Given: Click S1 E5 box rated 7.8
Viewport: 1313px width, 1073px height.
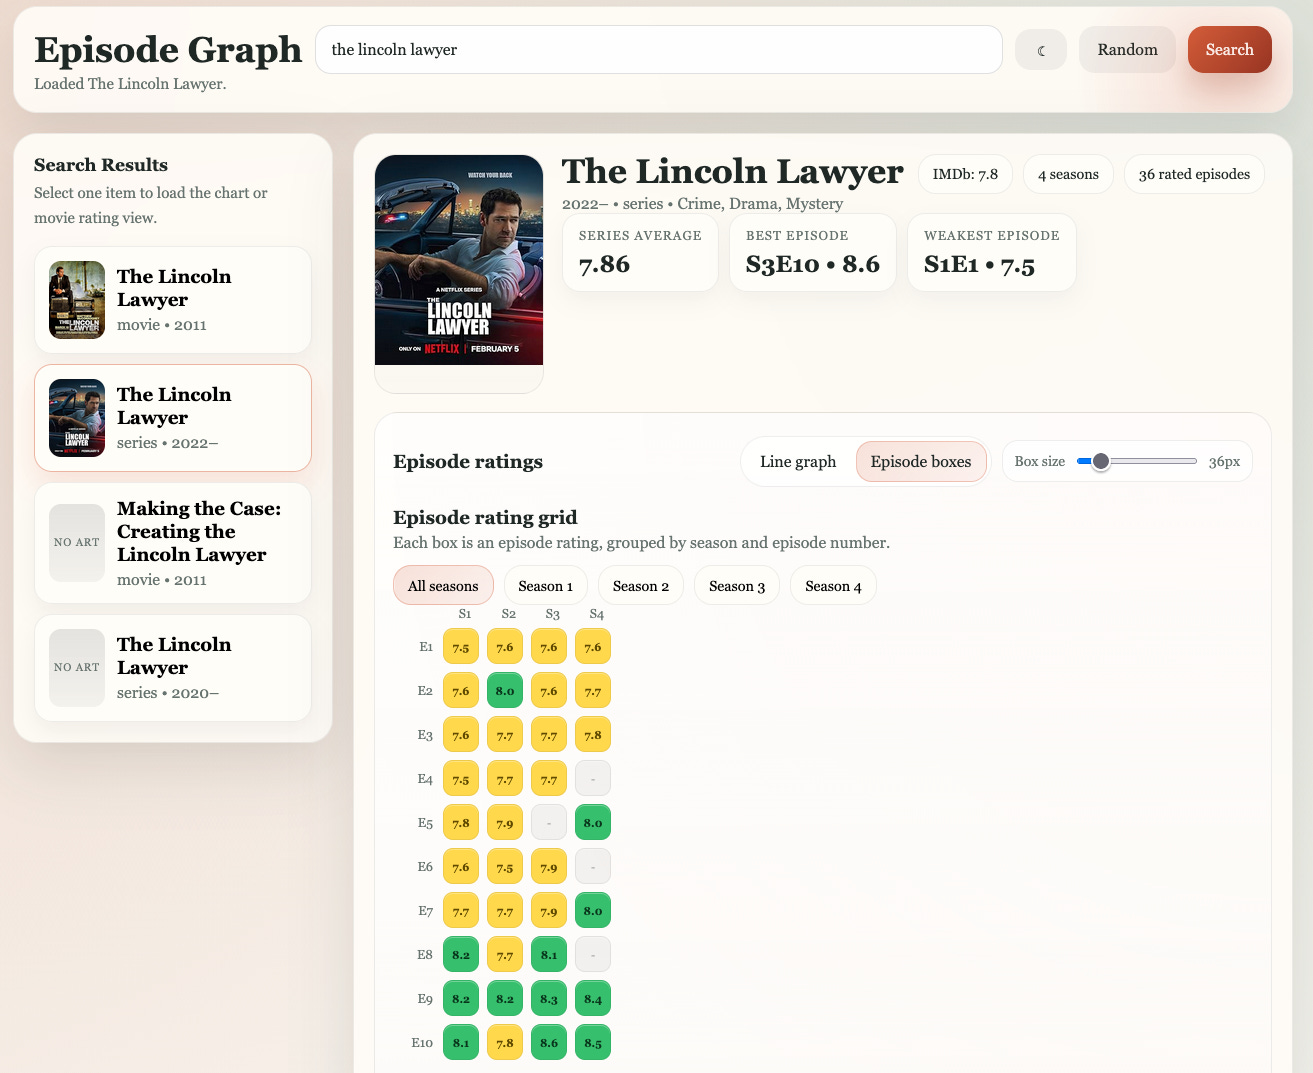Looking at the screenshot, I should 461,823.
